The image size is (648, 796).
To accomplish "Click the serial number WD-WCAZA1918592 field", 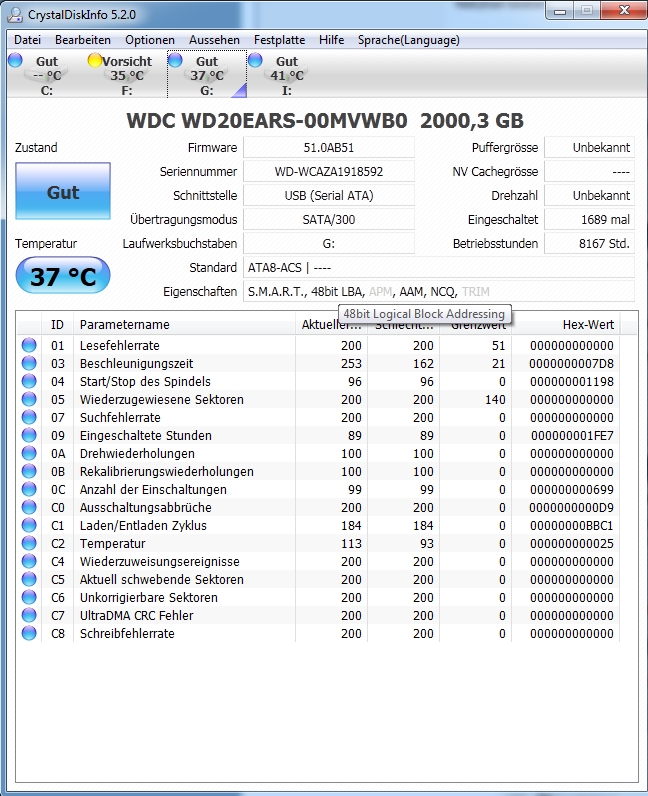I will (x=329, y=172).
